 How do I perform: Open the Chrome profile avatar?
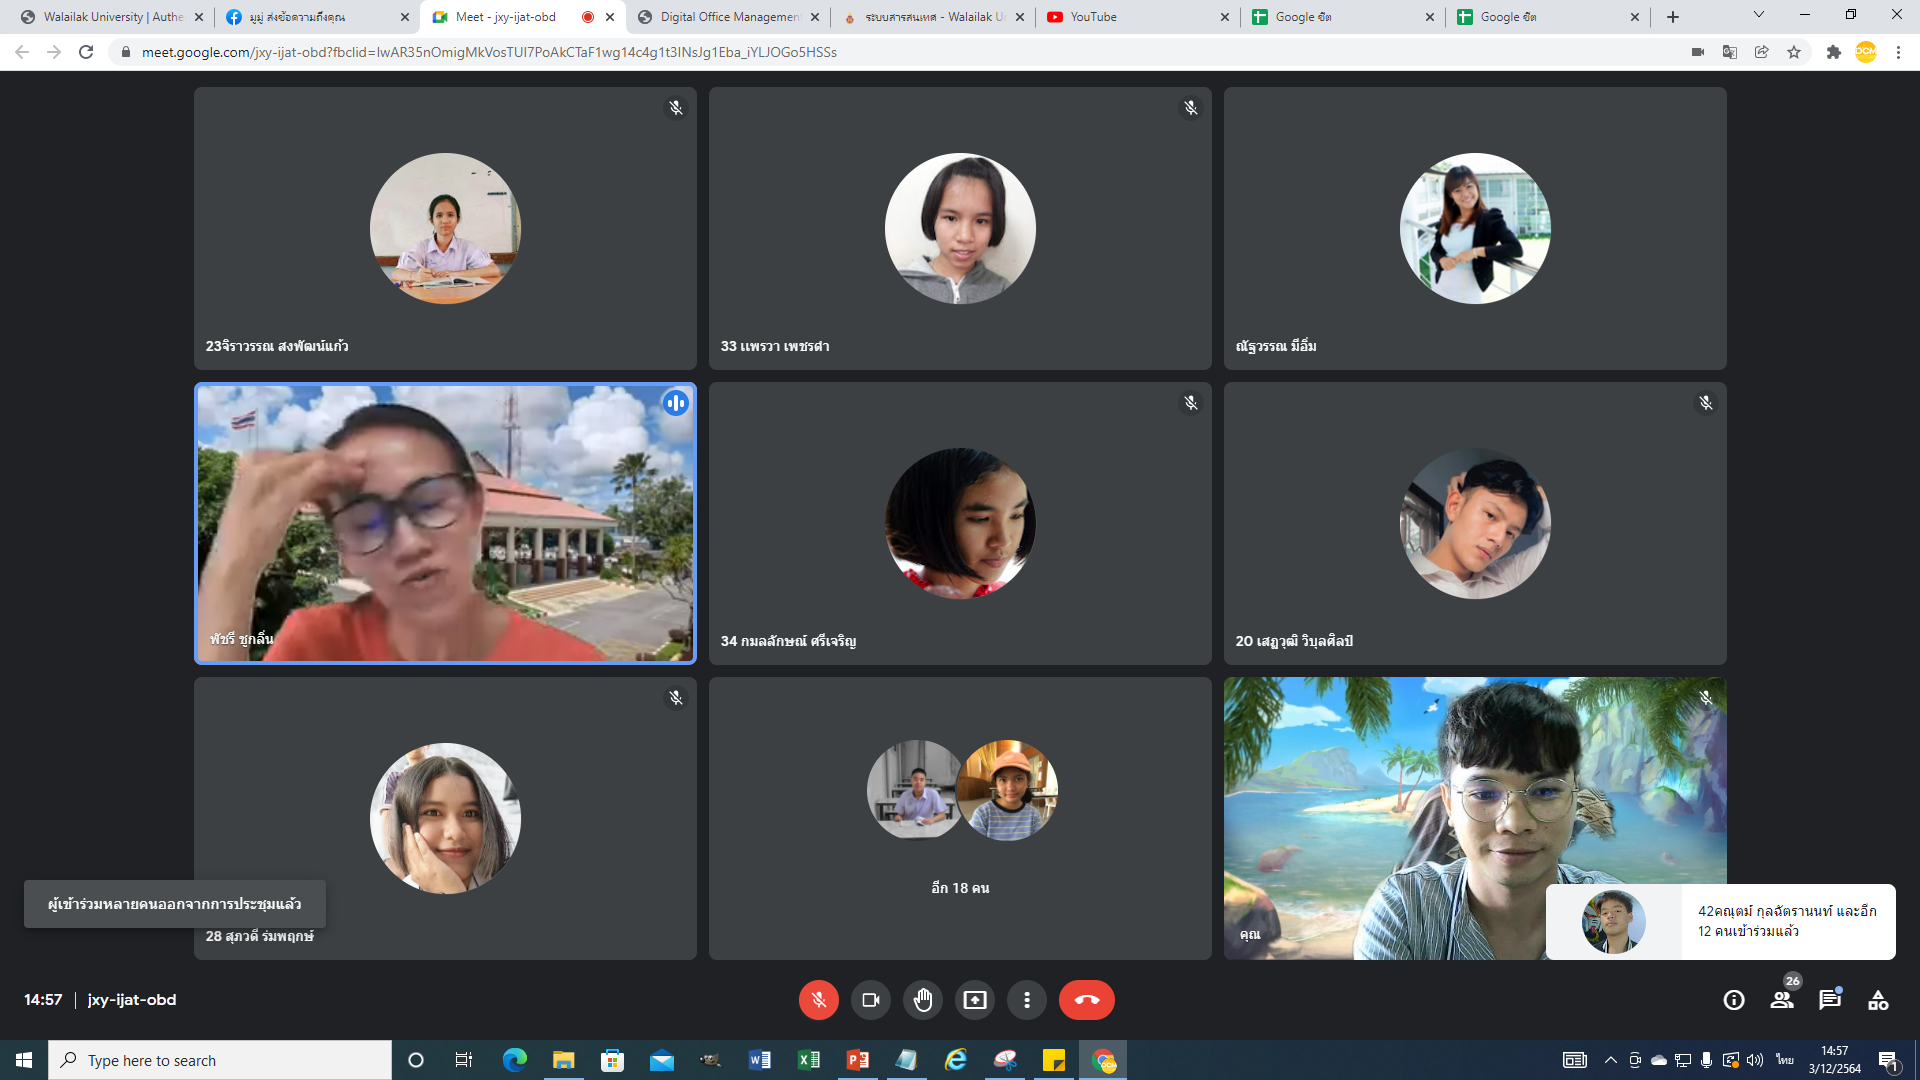[1866, 52]
